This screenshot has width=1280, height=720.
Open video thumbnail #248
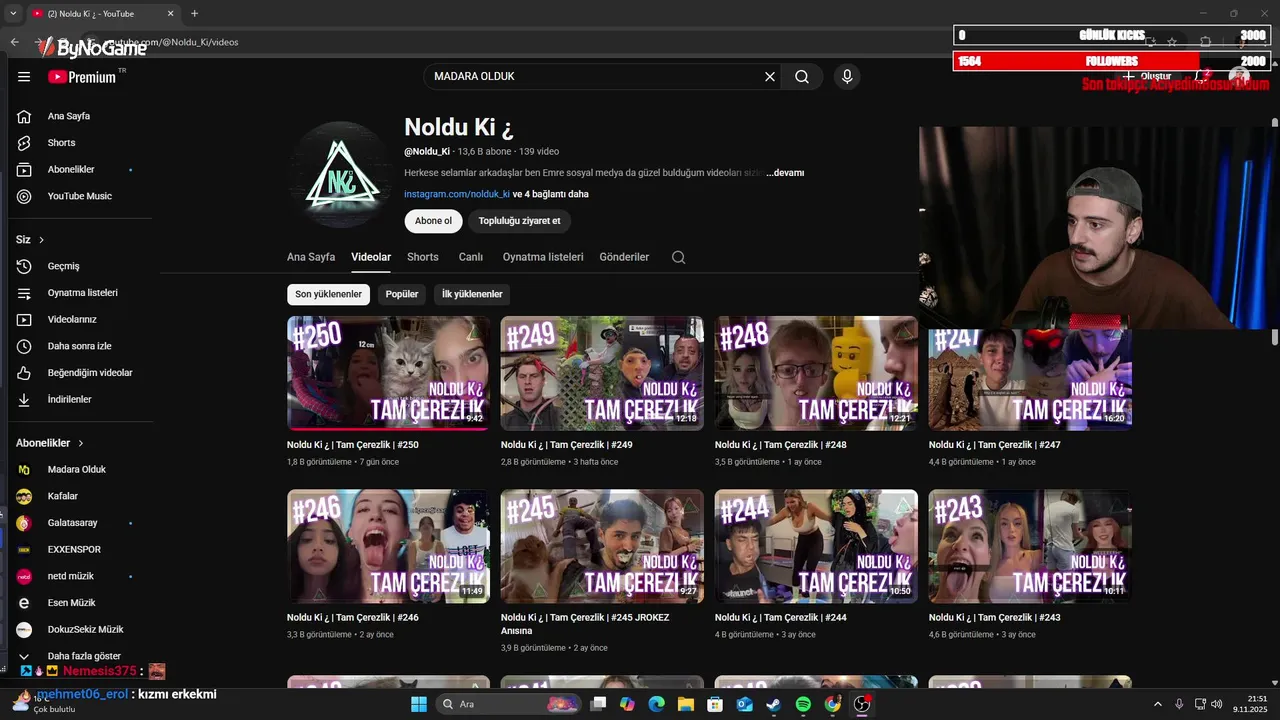coord(816,373)
